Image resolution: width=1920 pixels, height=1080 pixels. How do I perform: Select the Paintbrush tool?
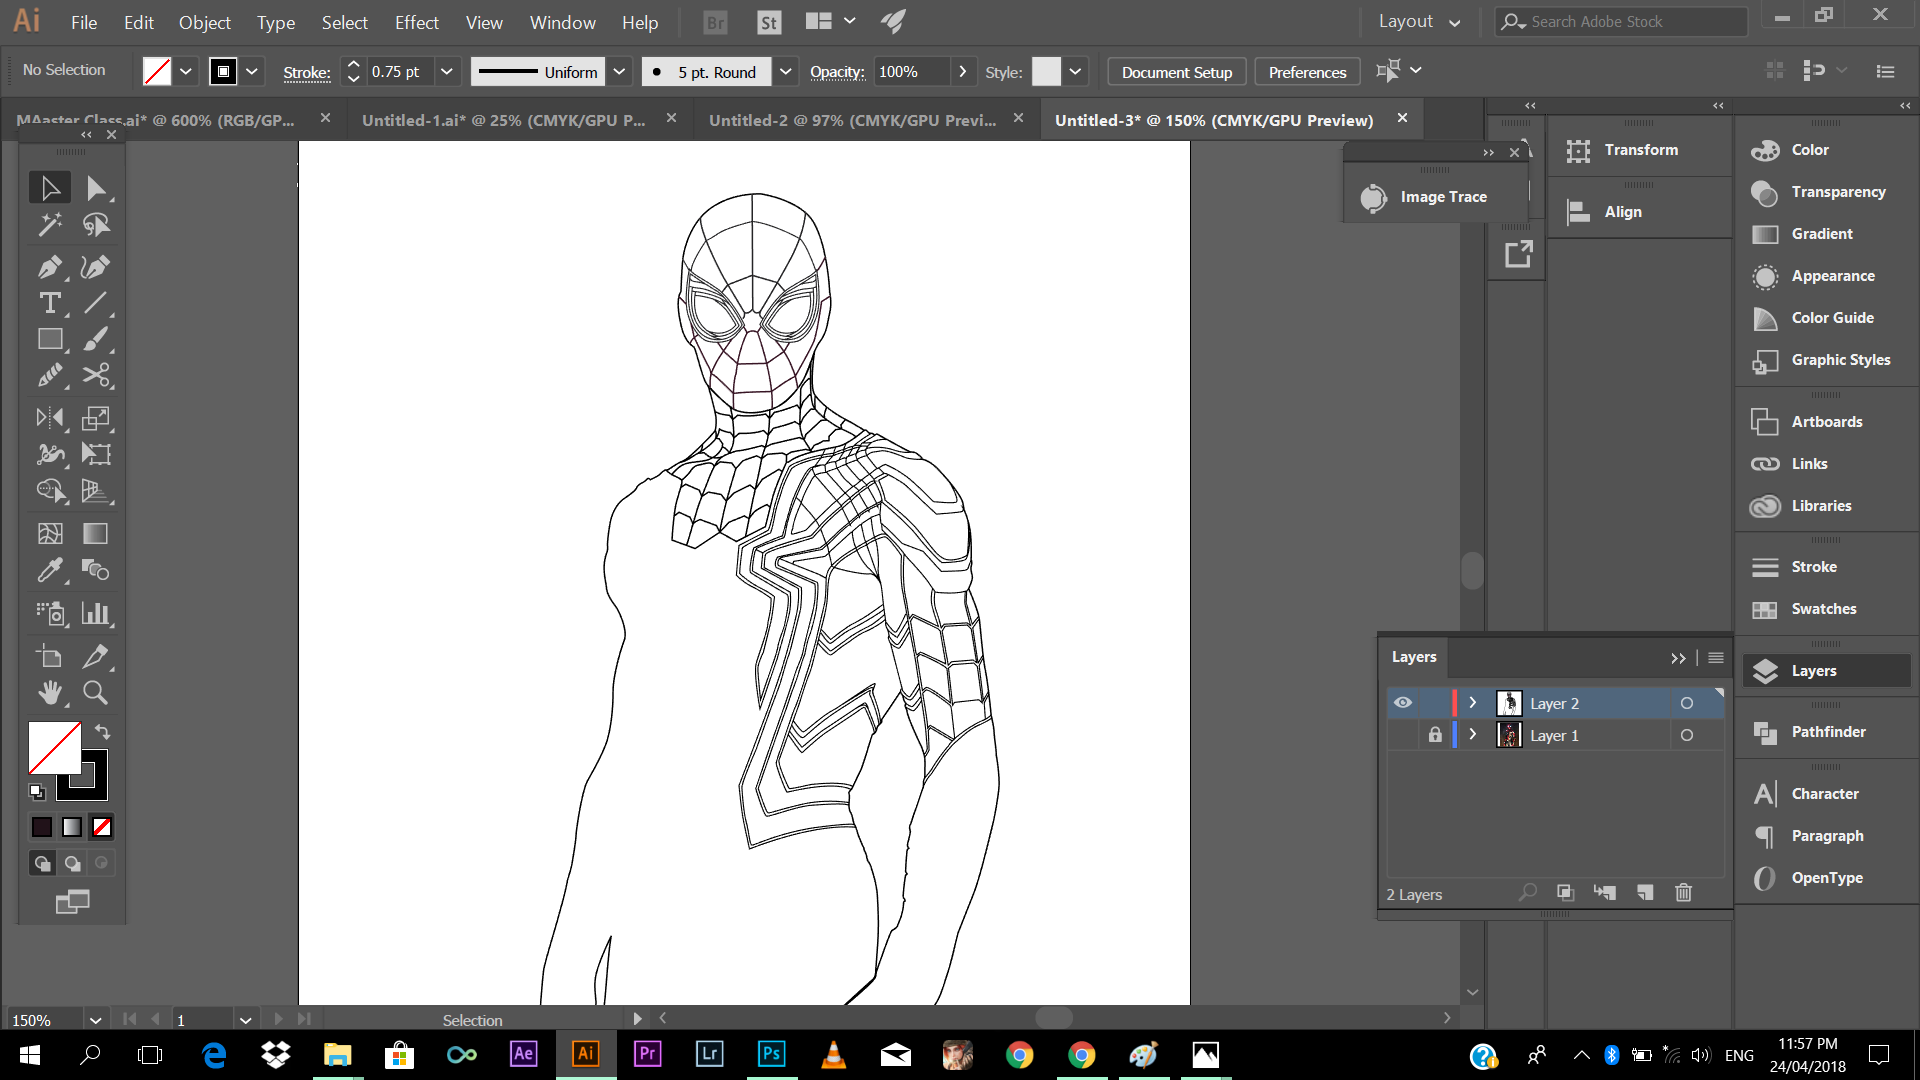[96, 339]
